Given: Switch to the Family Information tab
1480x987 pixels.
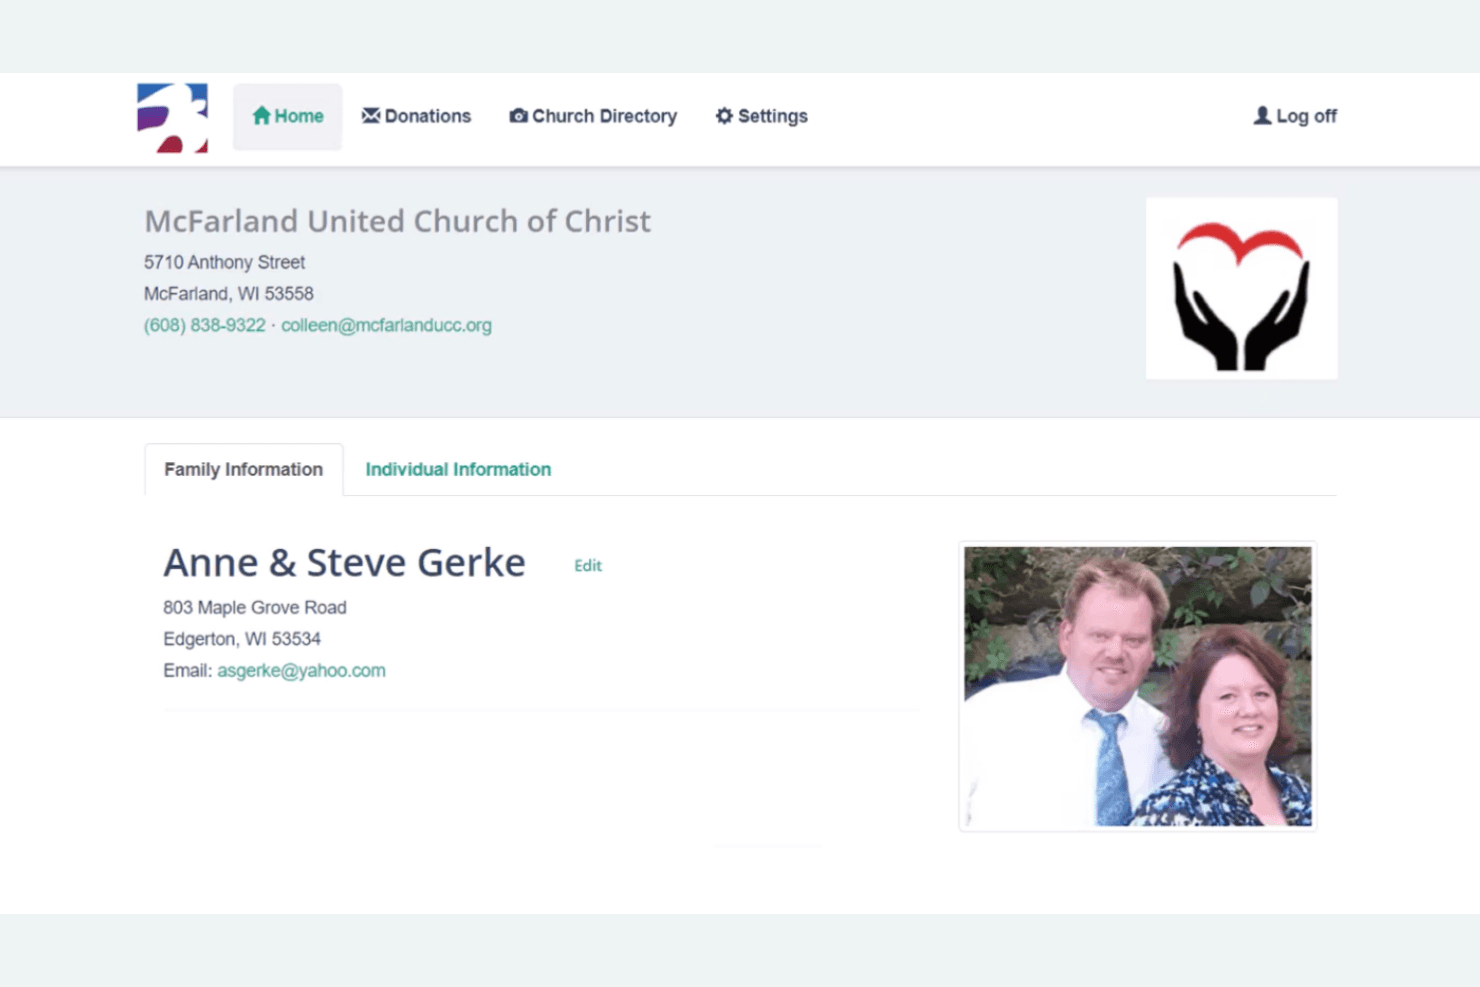Looking at the screenshot, I should 244,470.
